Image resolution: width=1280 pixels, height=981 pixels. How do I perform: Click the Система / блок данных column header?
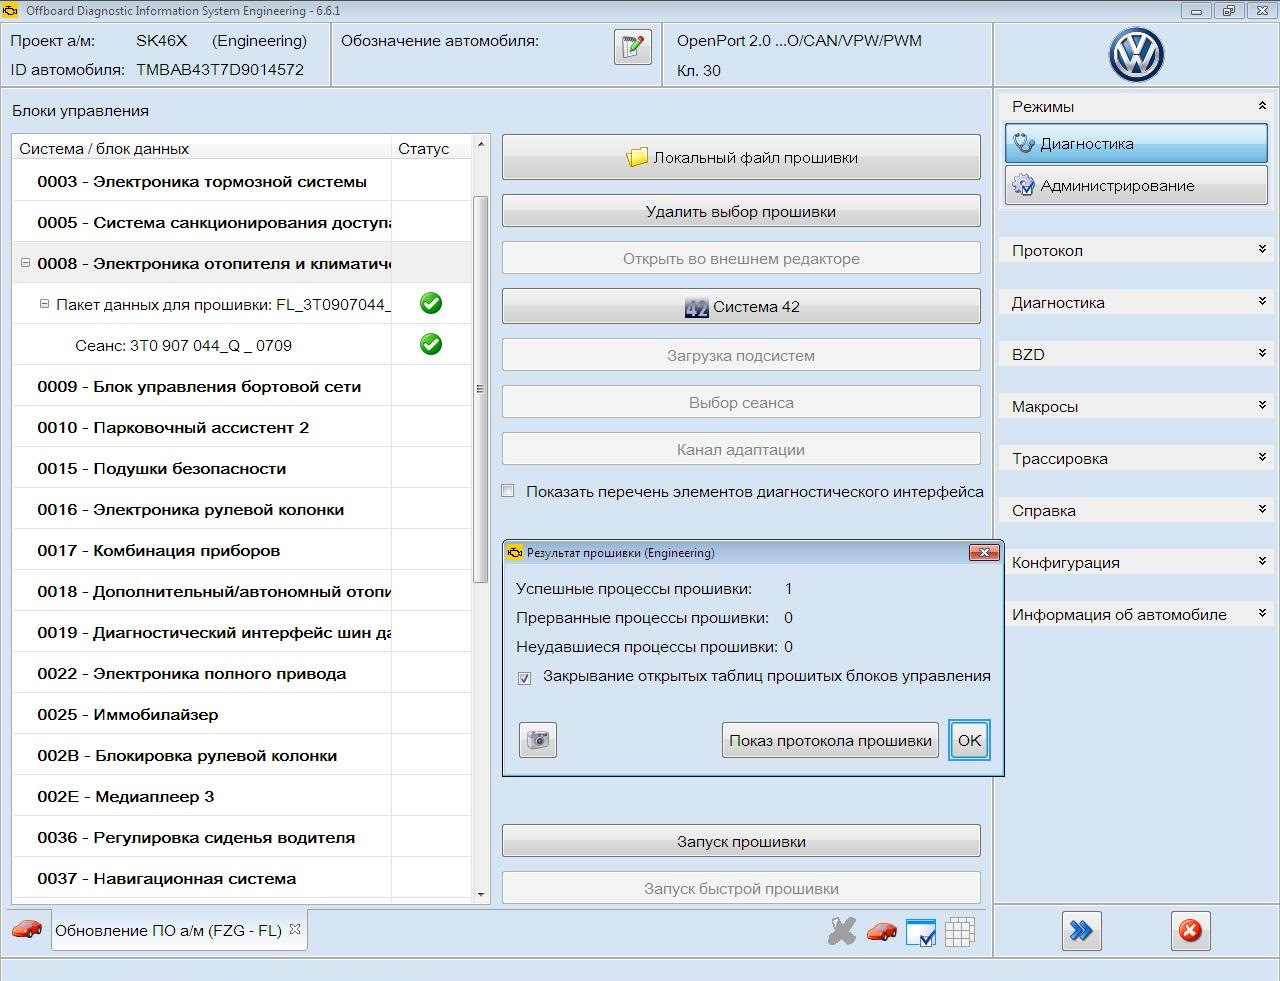(202, 148)
